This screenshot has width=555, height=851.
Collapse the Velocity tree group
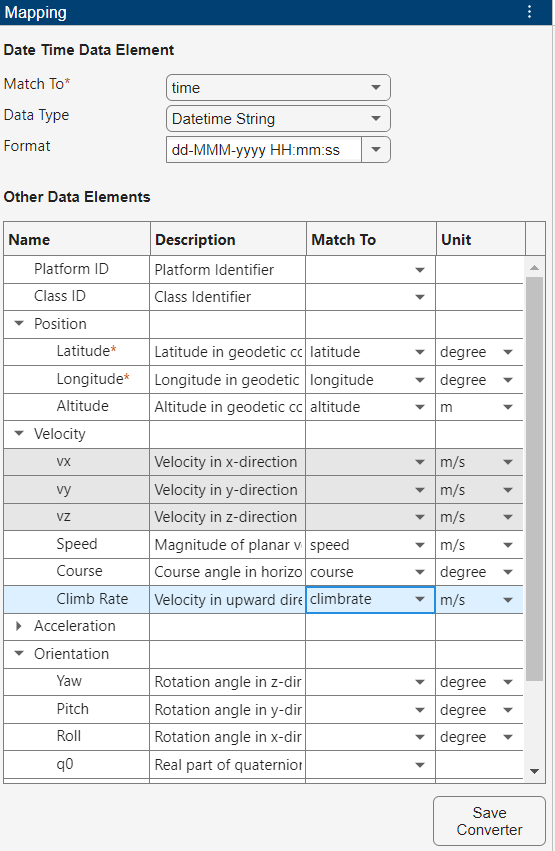[x=19, y=434]
